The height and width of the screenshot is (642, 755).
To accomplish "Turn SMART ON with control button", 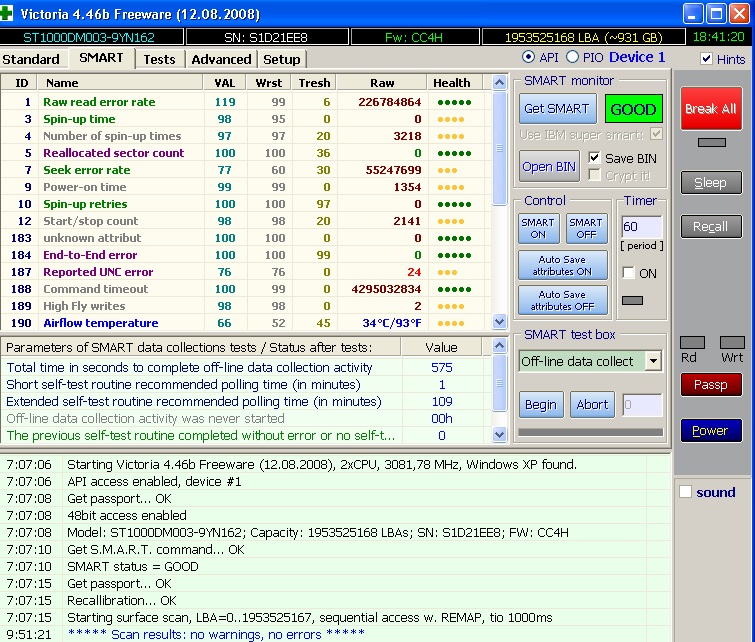I will [538, 228].
